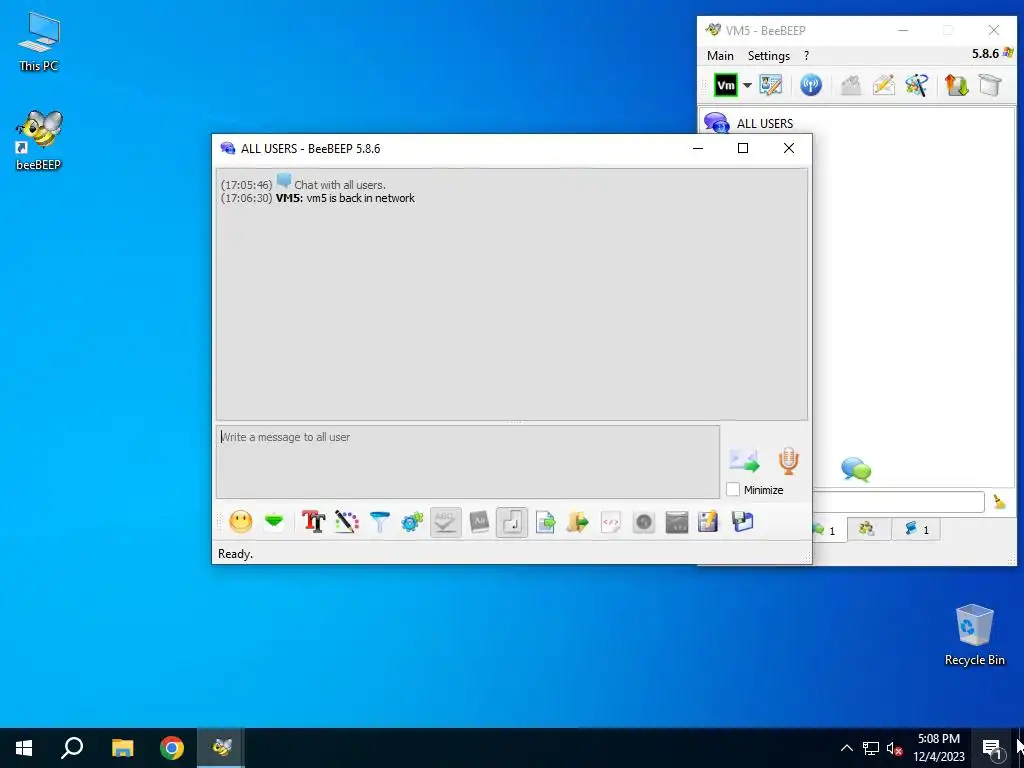The width and height of the screenshot is (1024, 768).
Task: Click the VM5 window search field
Action: (x=899, y=502)
